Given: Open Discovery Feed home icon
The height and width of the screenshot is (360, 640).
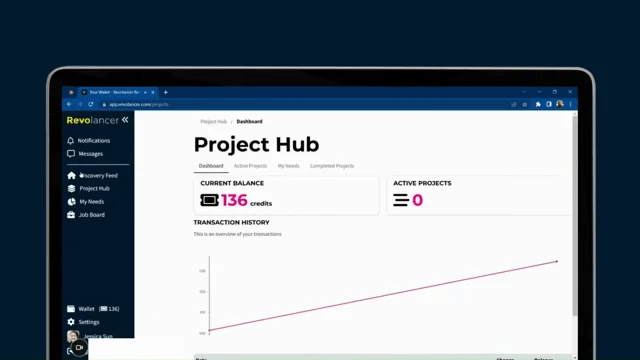Looking at the screenshot, I should coord(71,176).
